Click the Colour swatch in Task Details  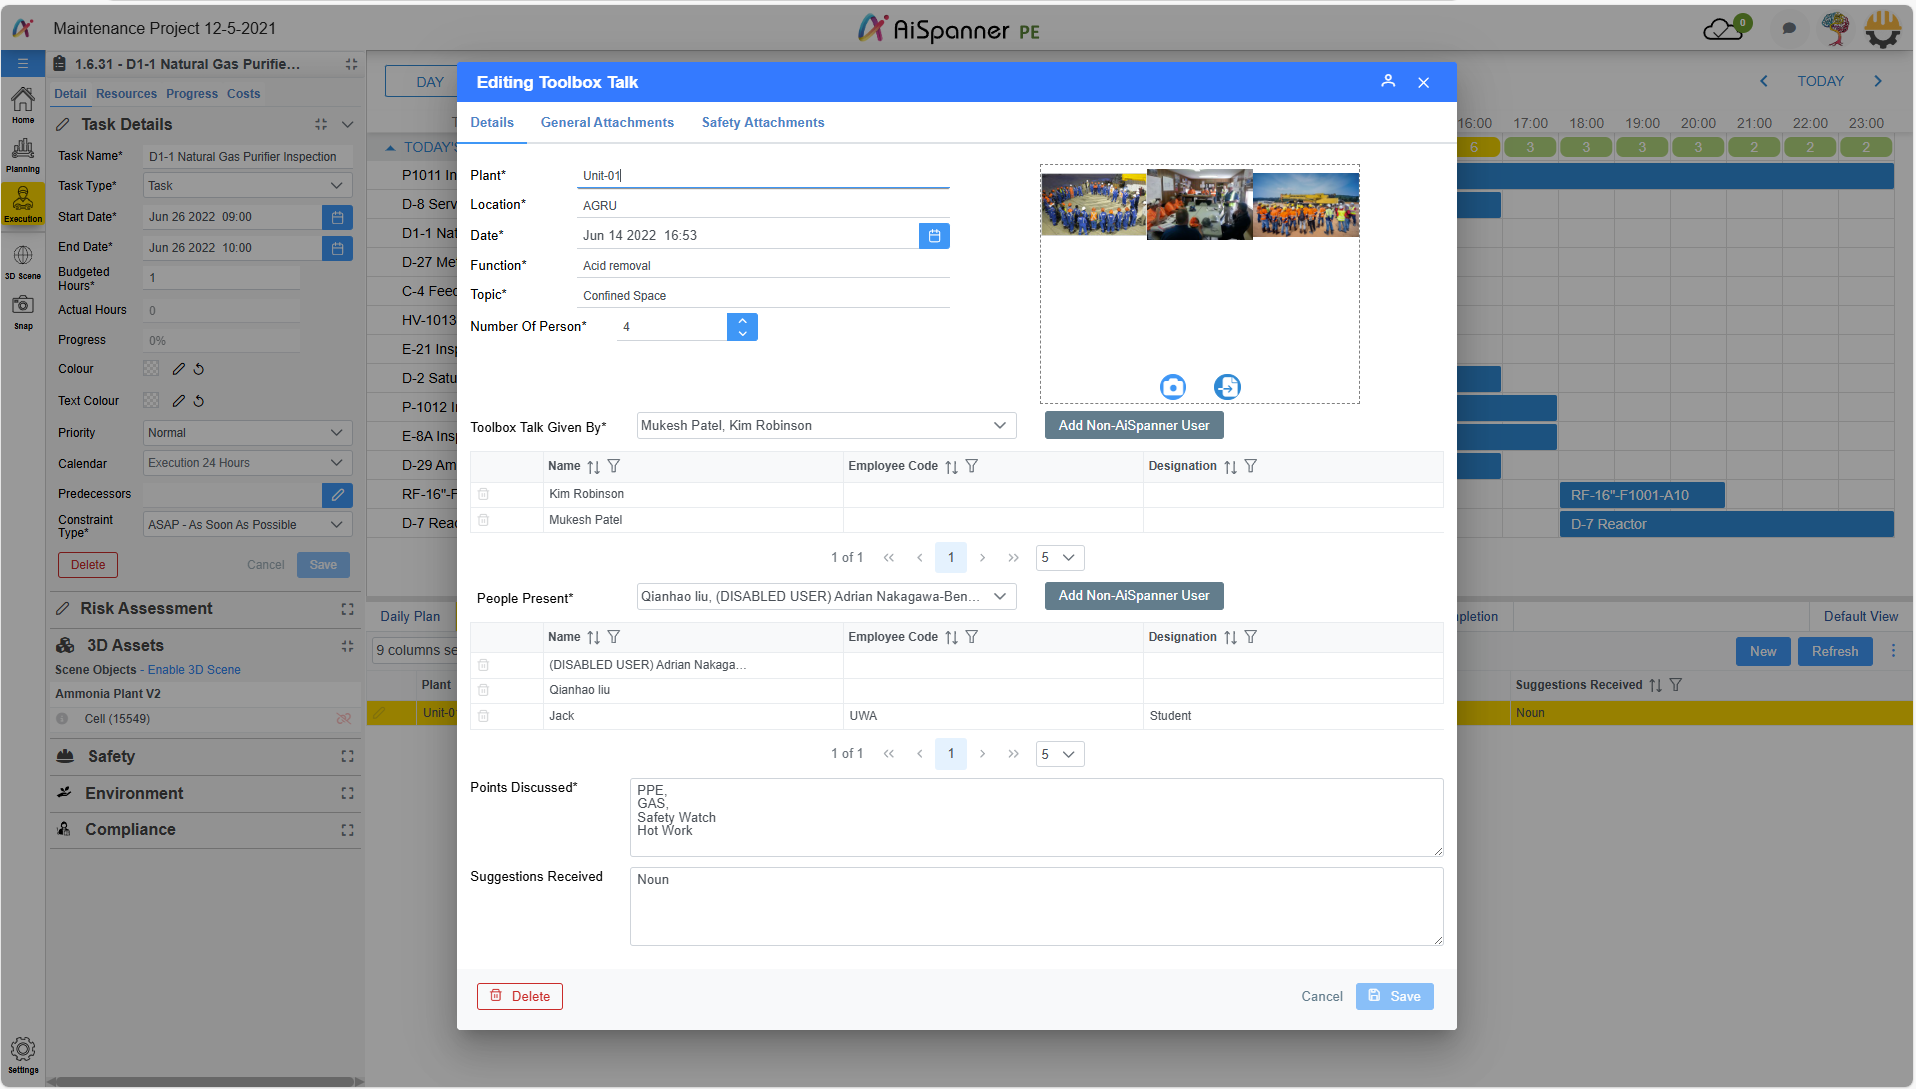pos(151,369)
